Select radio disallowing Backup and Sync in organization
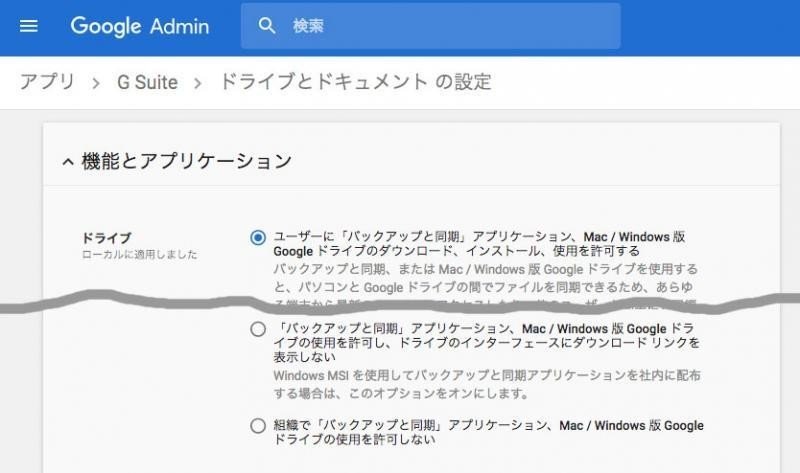Viewport: 800px width, 473px height. (258, 426)
